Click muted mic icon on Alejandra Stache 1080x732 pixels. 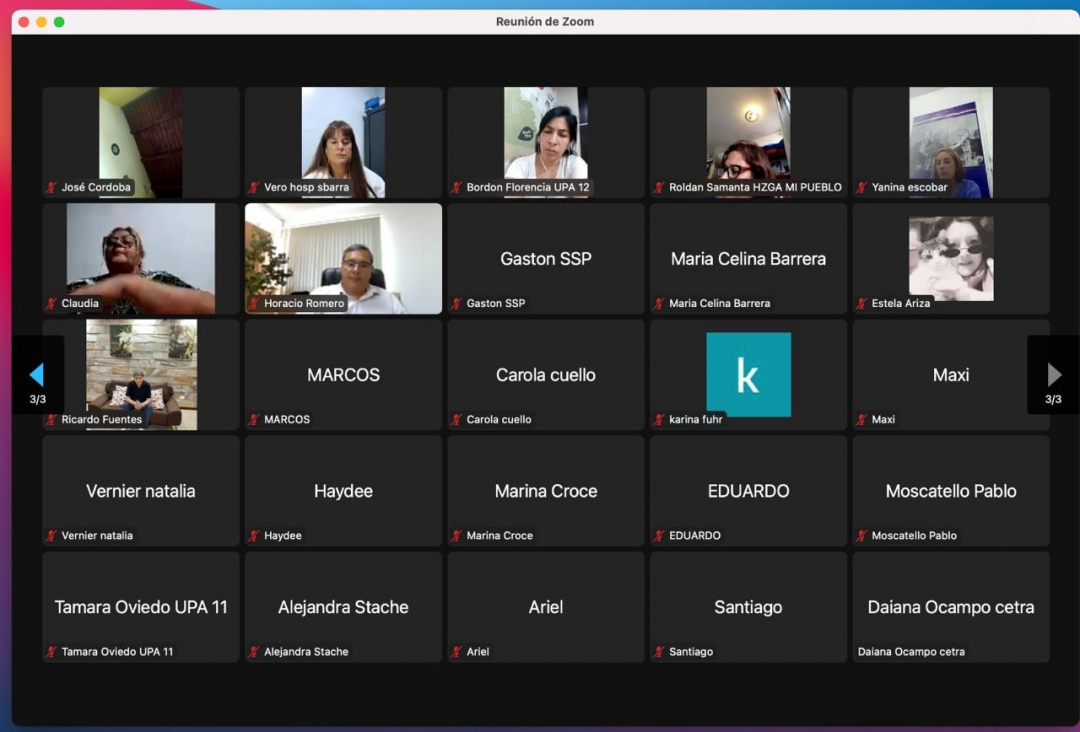click(254, 651)
